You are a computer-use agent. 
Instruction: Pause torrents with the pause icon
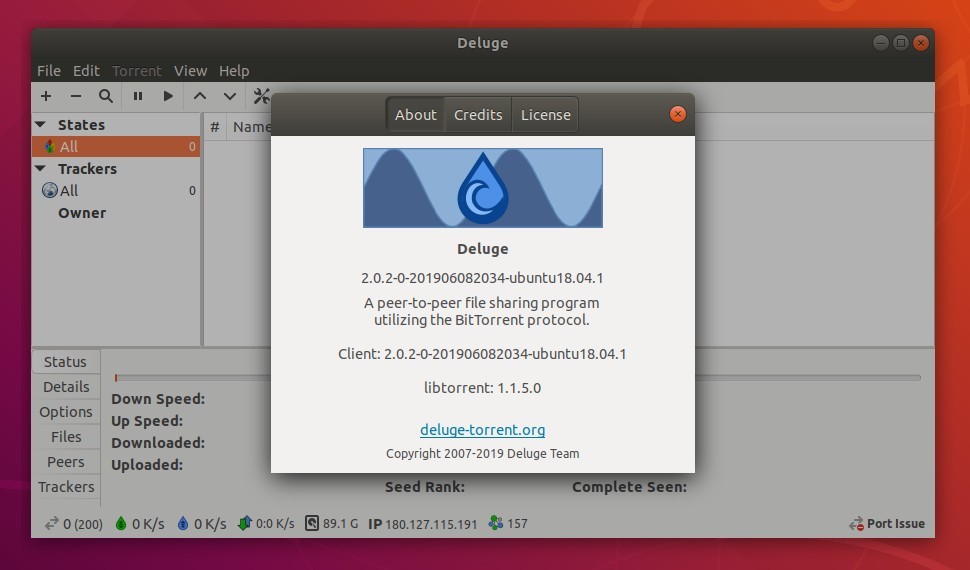[x=137, y=96]
